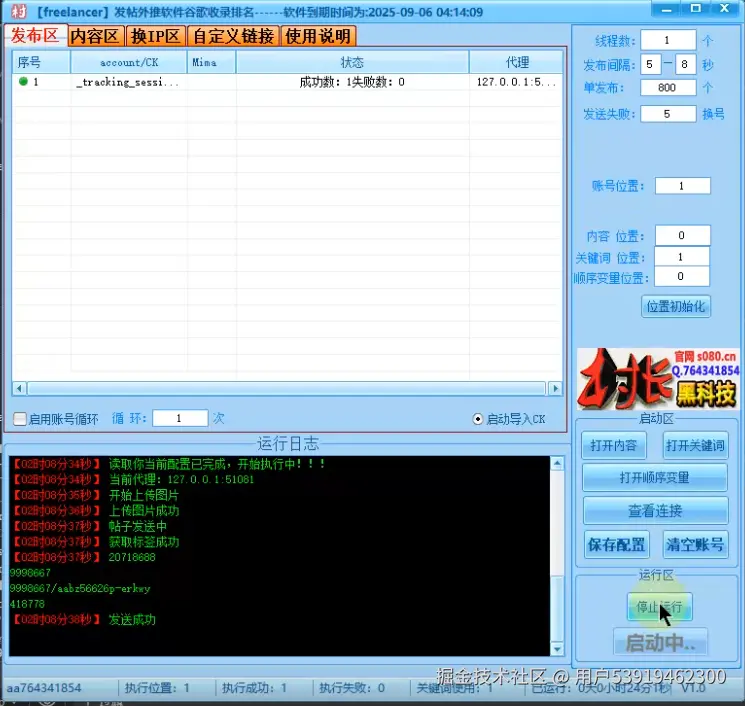Click the log panel scroll up arrow
The image size is (745, 706).
(557, 463)
